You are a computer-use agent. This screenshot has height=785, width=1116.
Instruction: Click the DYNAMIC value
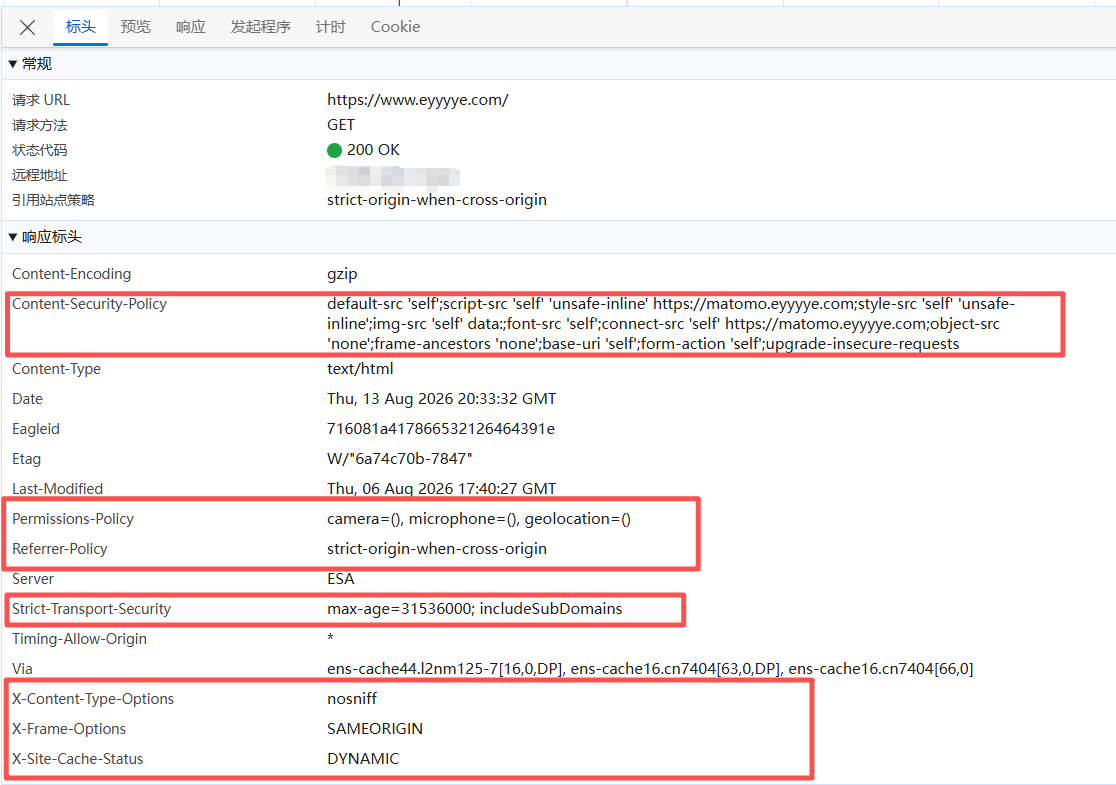coord(363,759)
